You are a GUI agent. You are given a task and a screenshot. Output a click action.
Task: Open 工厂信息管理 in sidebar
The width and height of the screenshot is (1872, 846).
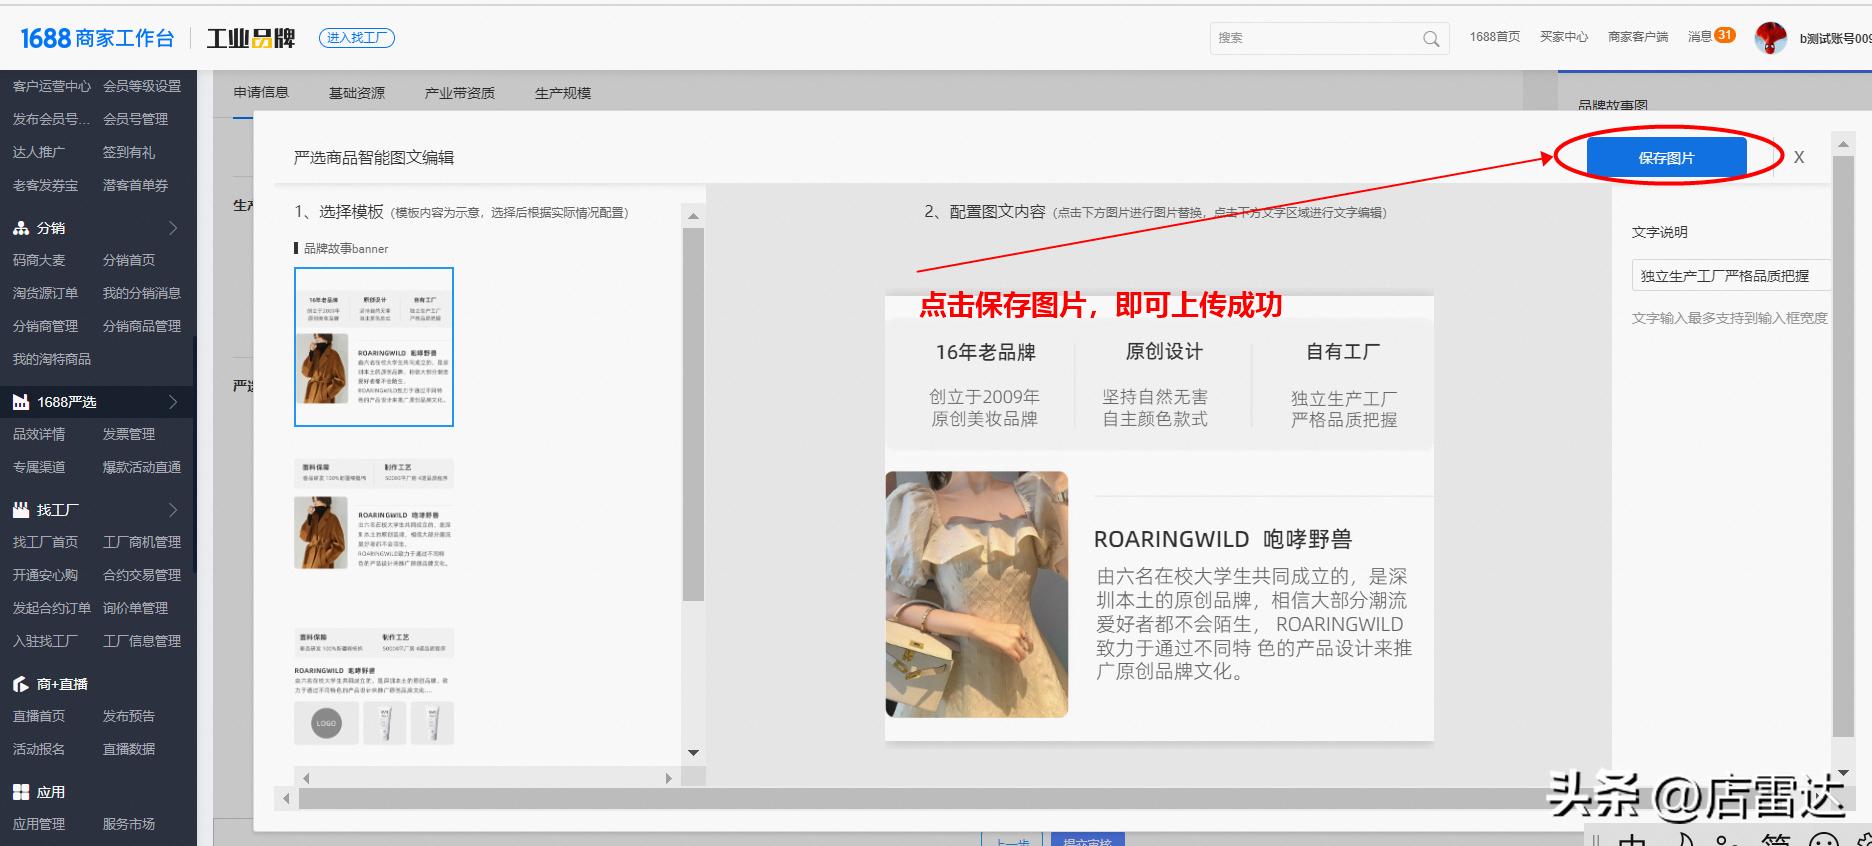pos(142,641)
